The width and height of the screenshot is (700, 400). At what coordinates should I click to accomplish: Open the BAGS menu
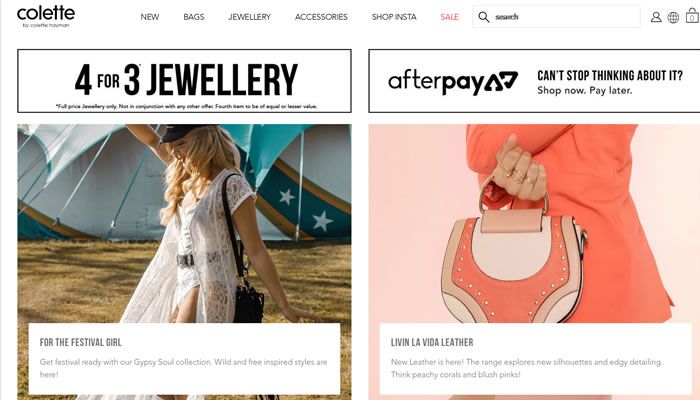[x=194, y=17]
